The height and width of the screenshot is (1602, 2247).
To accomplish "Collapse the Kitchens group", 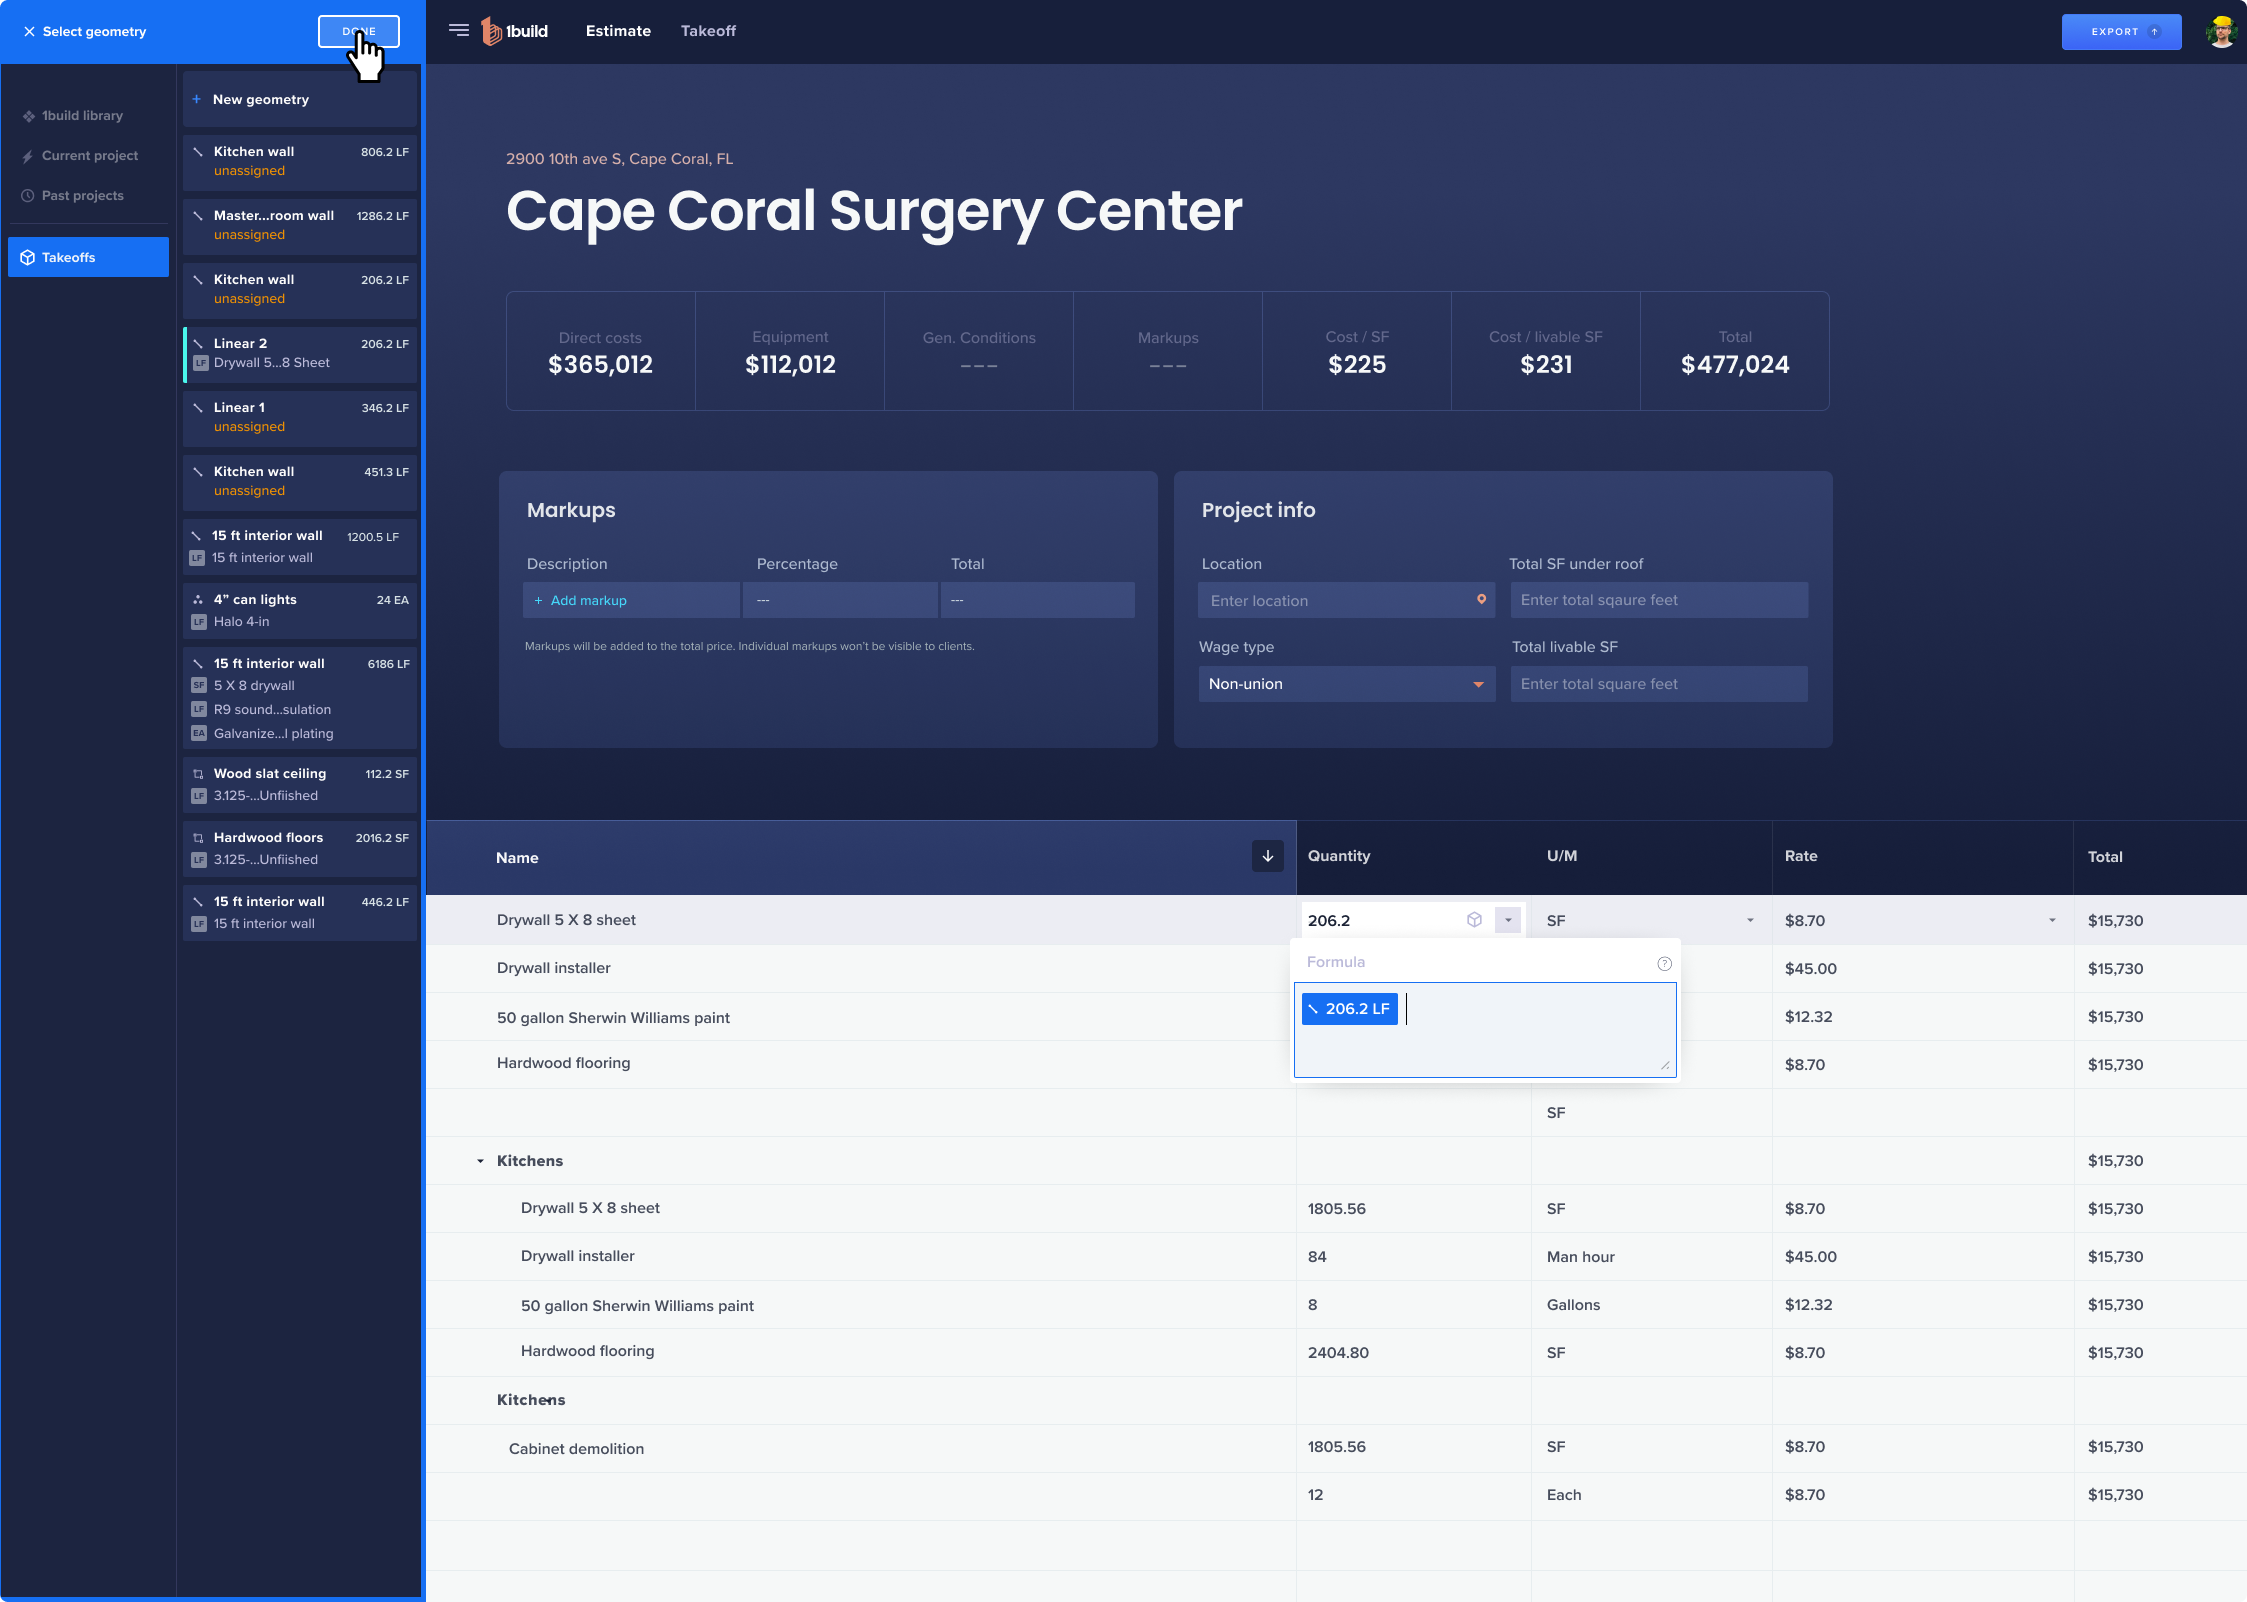I will coord(480,1161).
